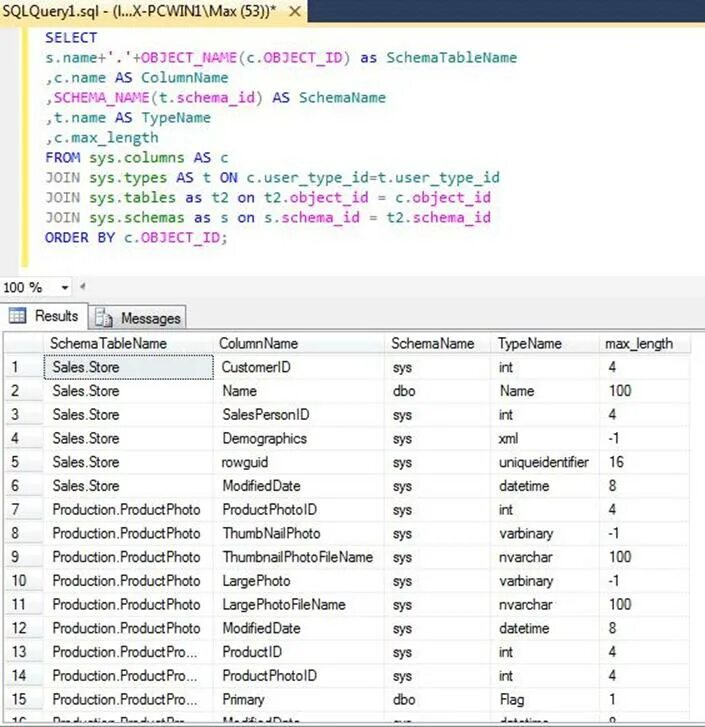Click the uniqueidentifier type cell
Viewport: 705px width, 727px height.
point(545,462)
